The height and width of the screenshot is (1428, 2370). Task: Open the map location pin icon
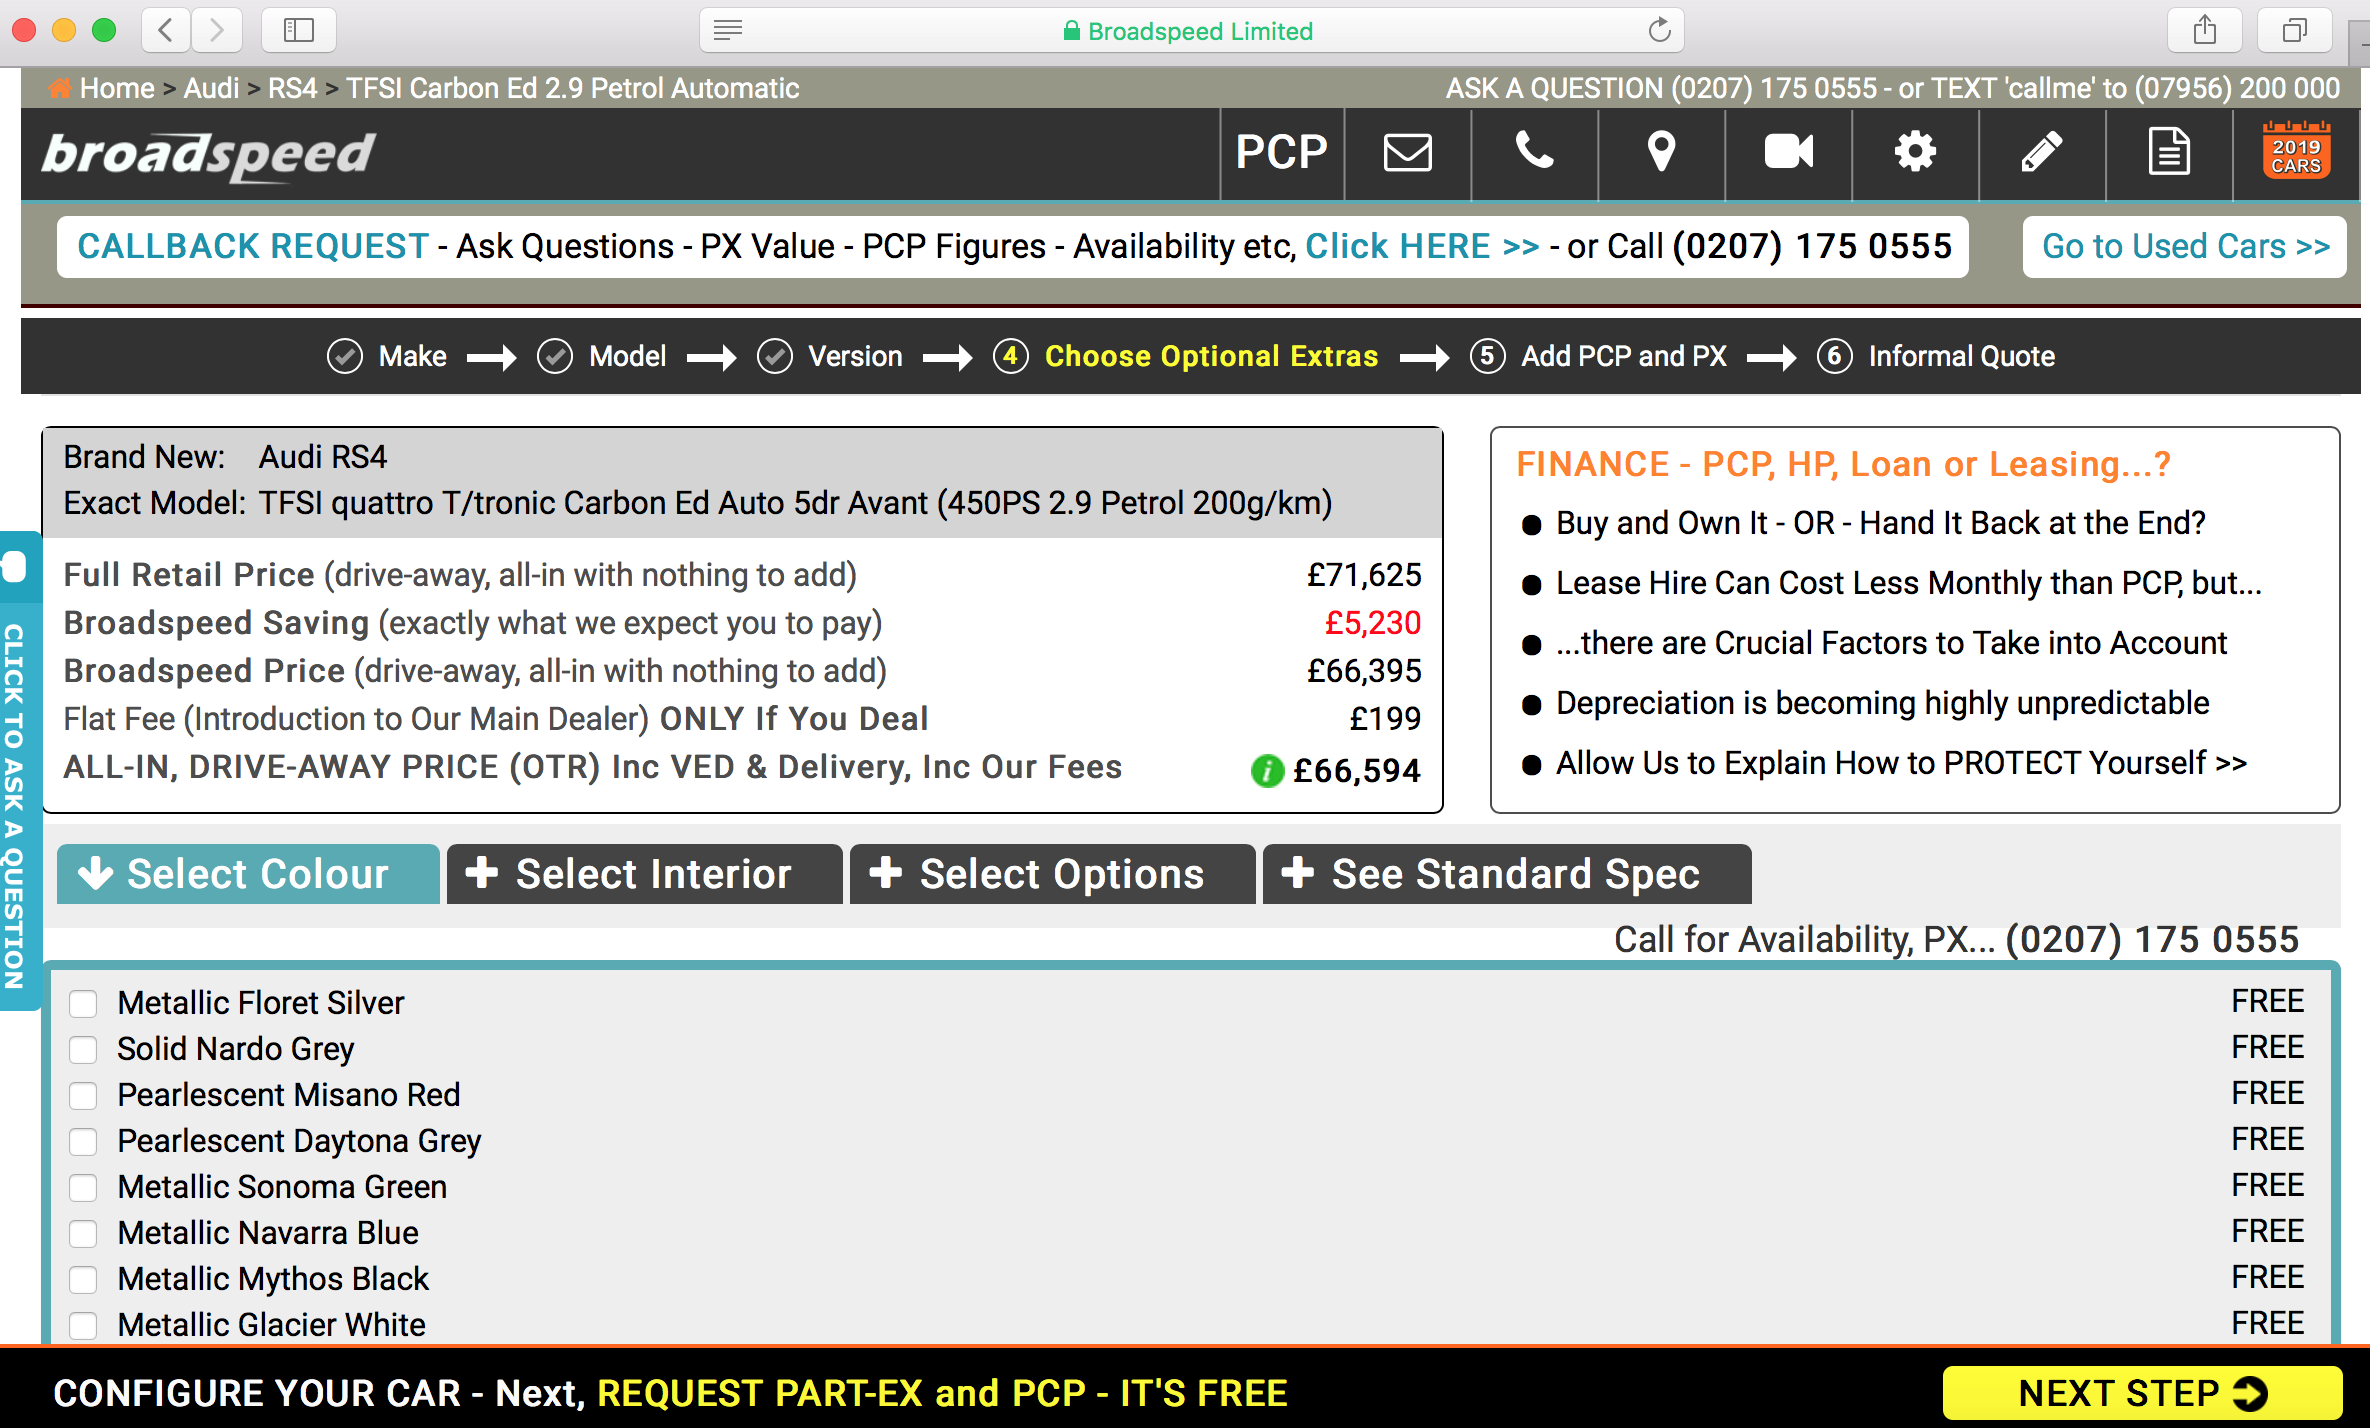1661,153
